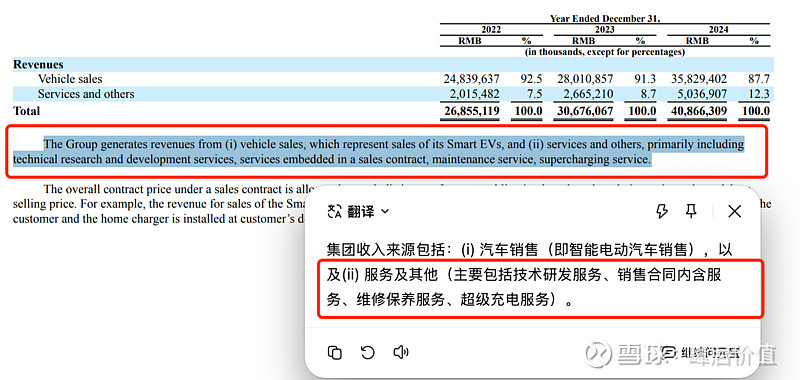Click the percentage 92.5
Viewport: 800px width, 380px height.
(532, 79)
